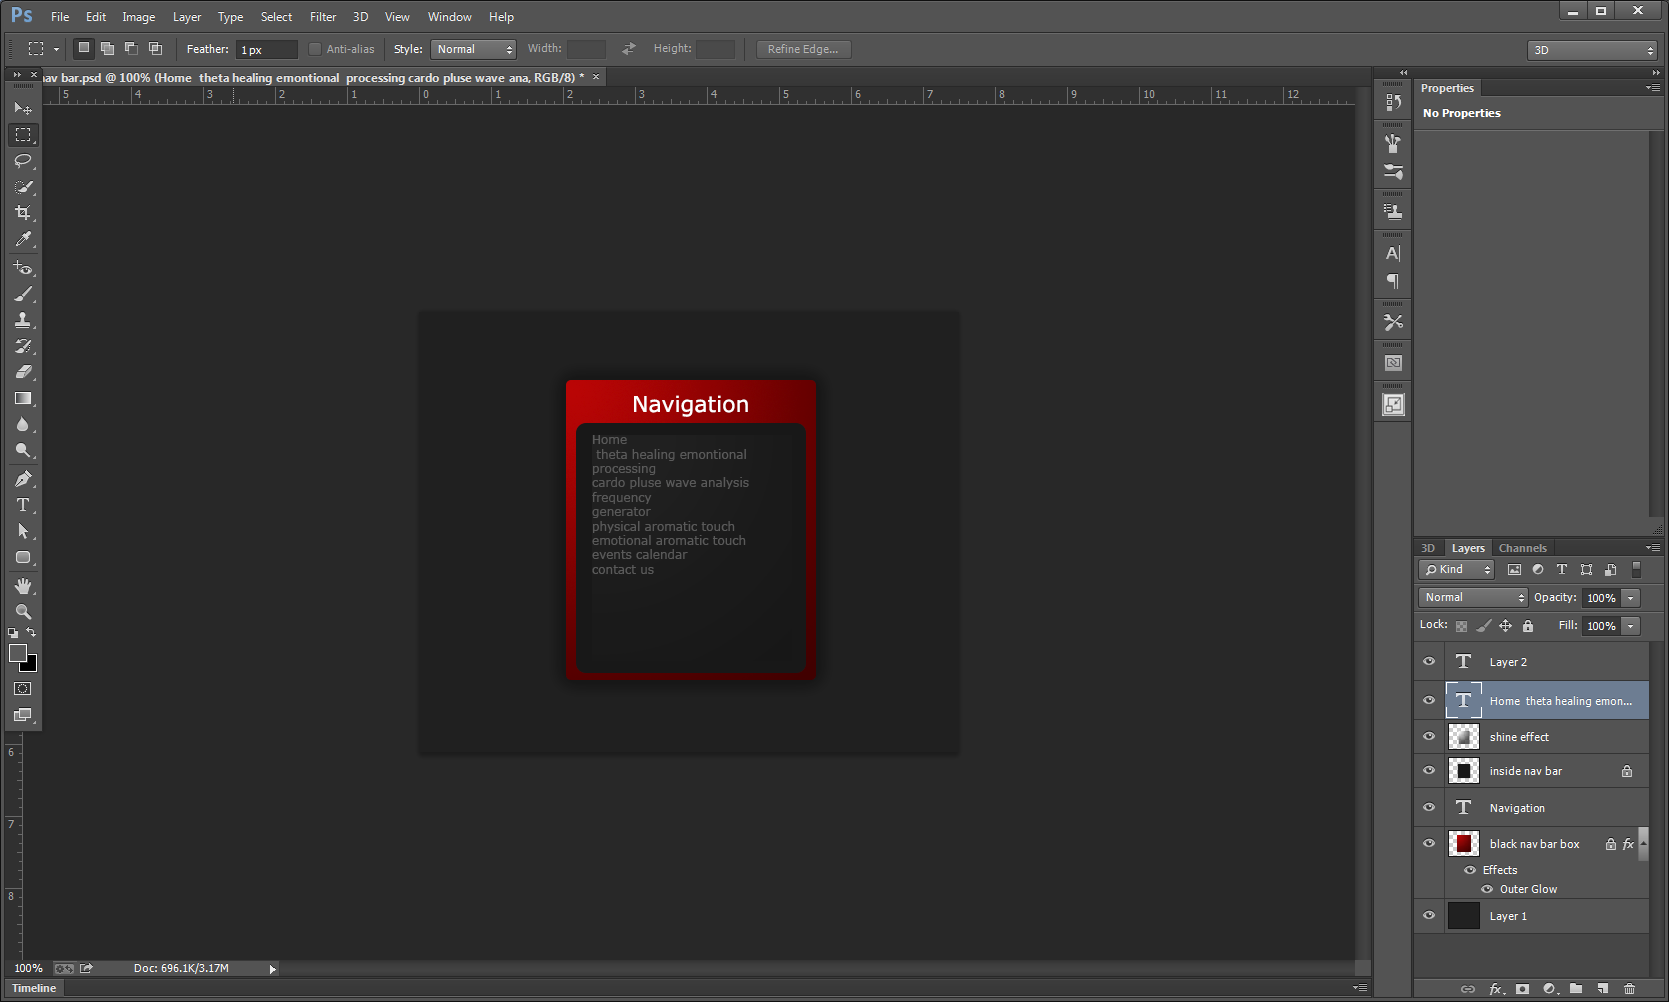This screenshot has width=1669, height=1002.
Task: Pick the Eyedropper tool
Action: pyautogui.click(x=23, y=239)
